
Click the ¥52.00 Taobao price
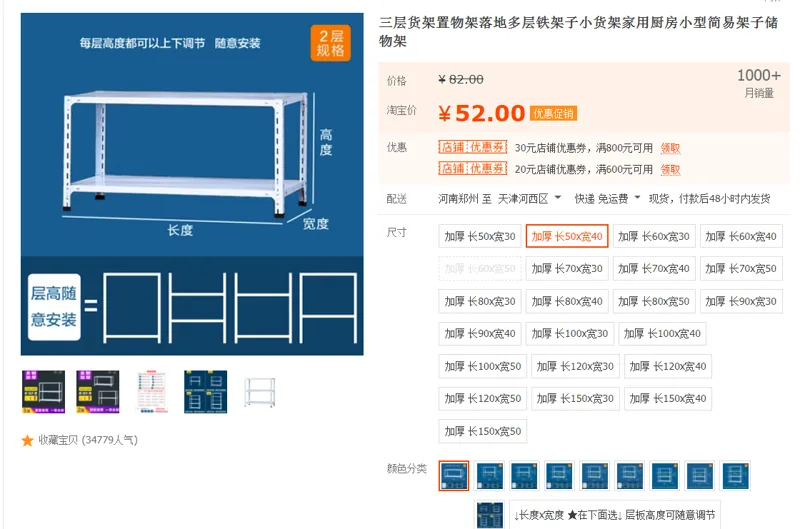(x=482, y=113)
